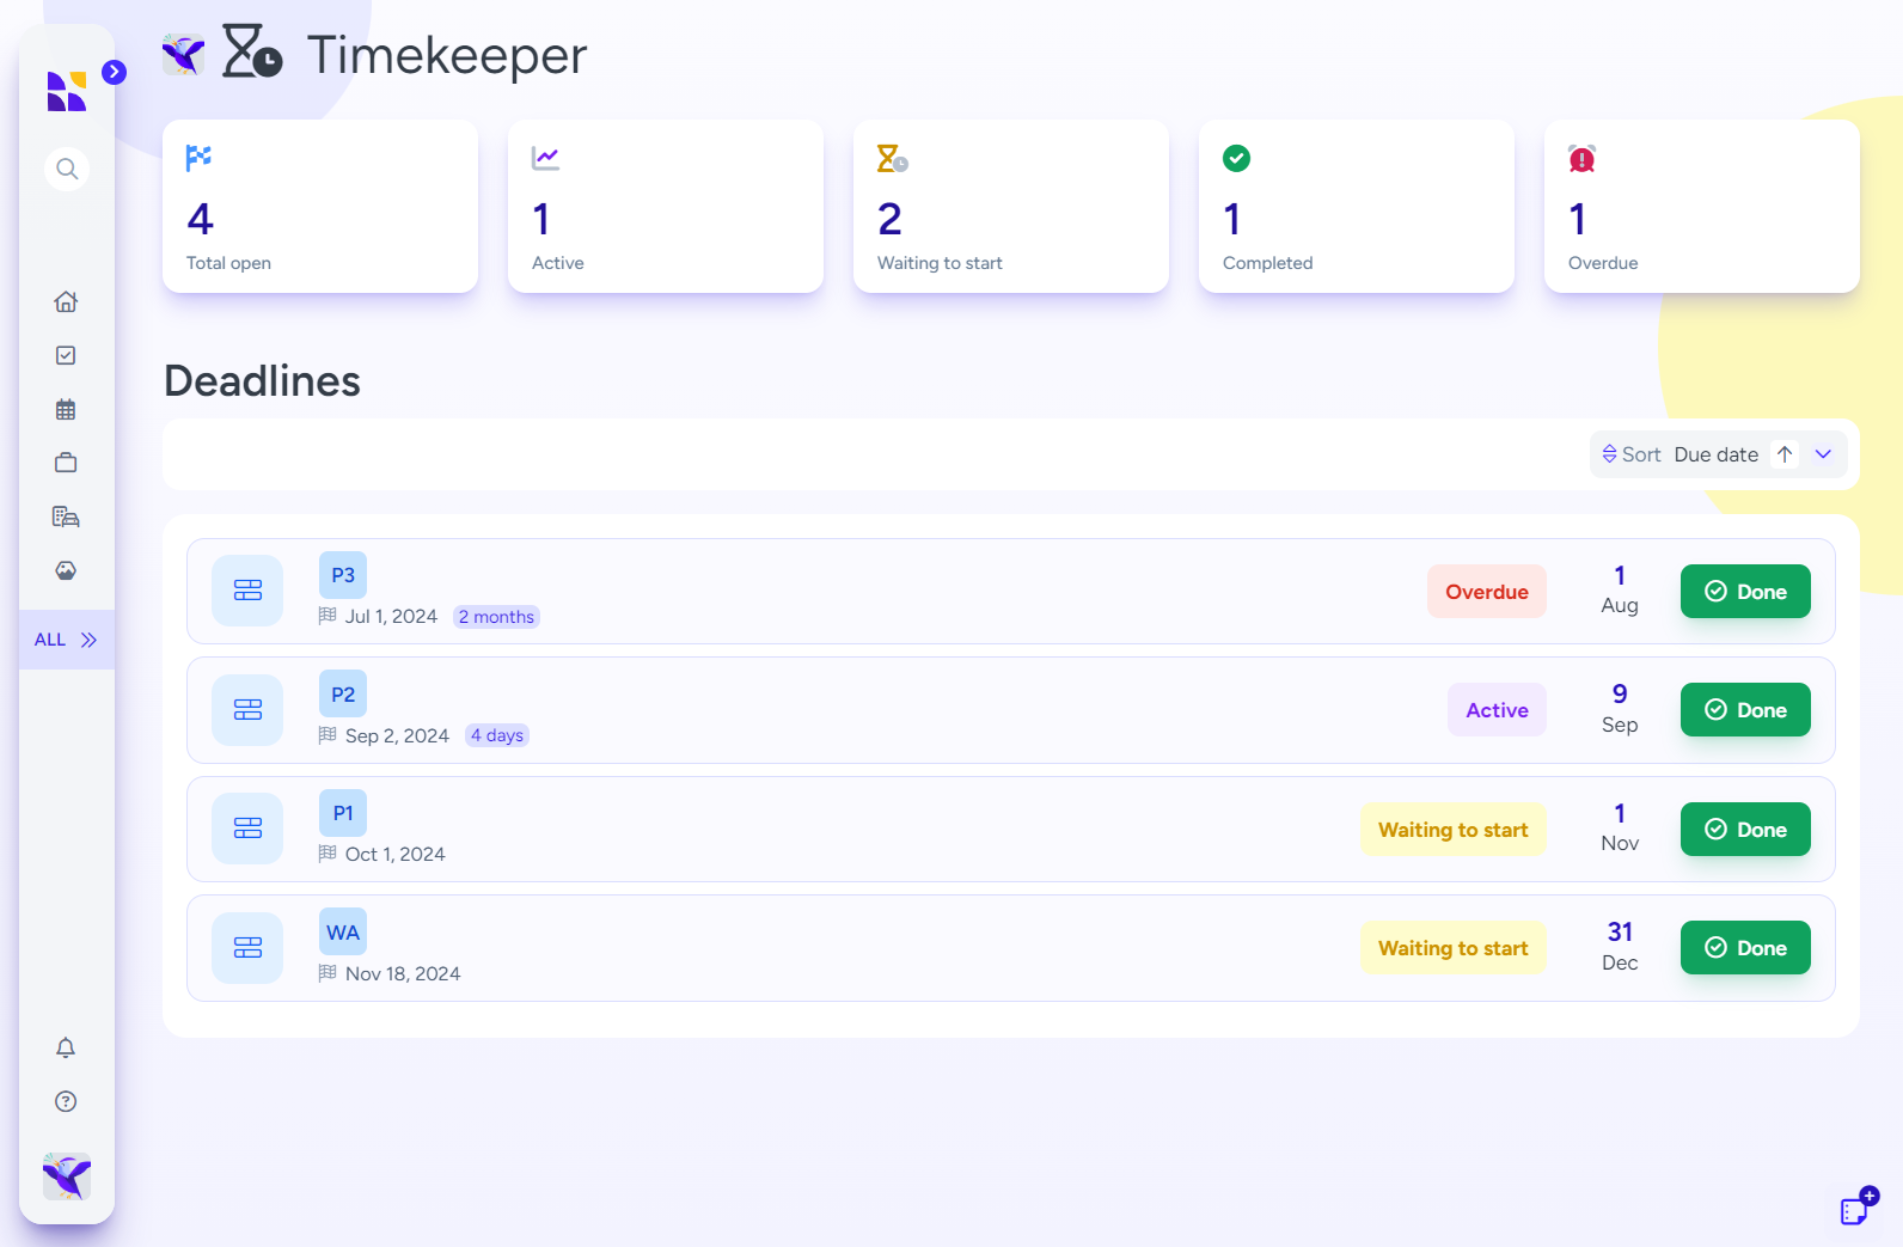Viewport: 1903px width, 1247px height.
Task: Open user avatar at sidebar bottom
Action: pyautogui.click(x=67, y=1176)
